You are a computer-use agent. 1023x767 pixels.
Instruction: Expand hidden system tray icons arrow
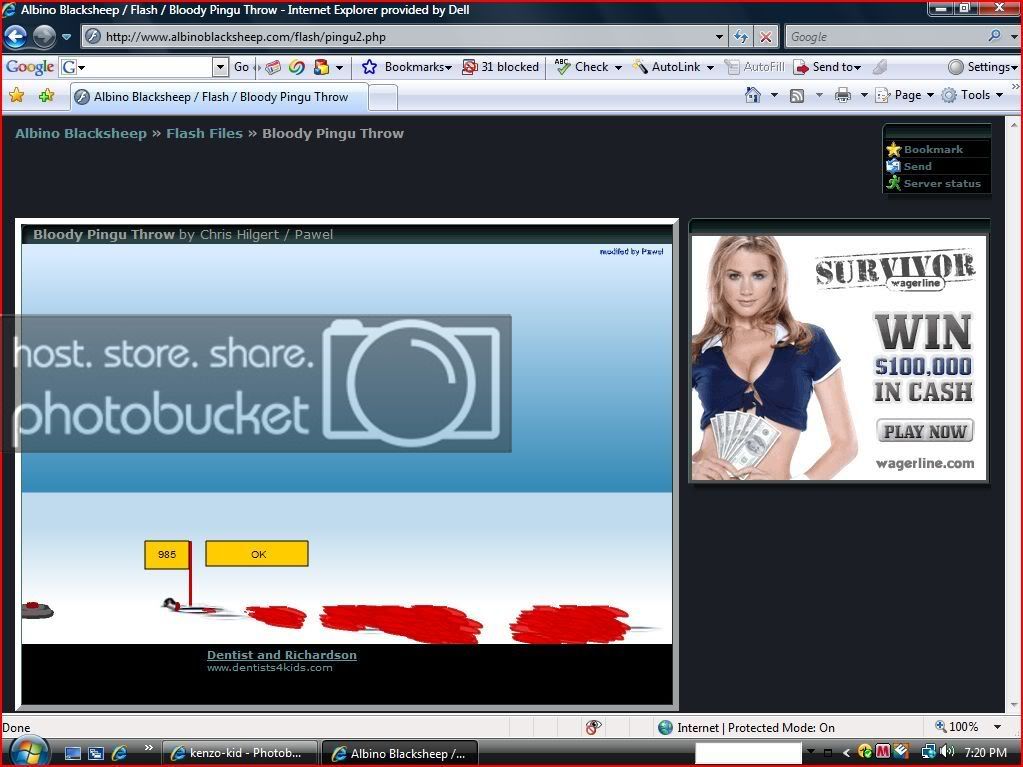846,753
